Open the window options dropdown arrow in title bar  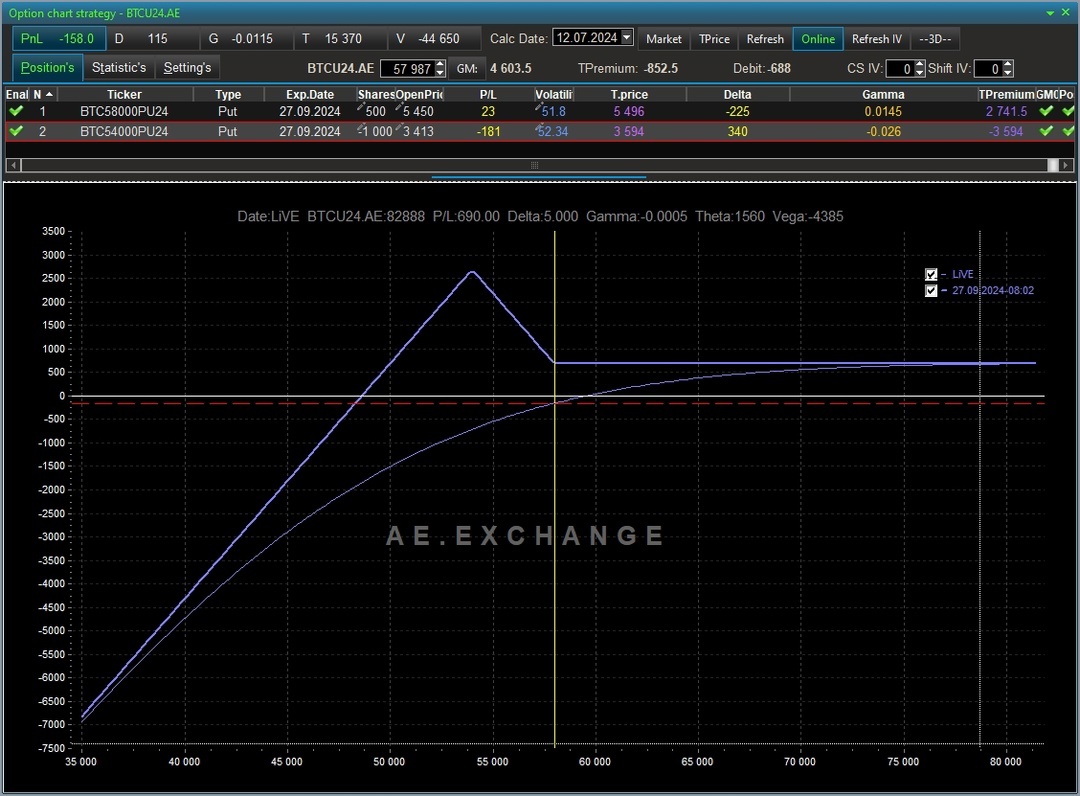tap(1050, 13)
